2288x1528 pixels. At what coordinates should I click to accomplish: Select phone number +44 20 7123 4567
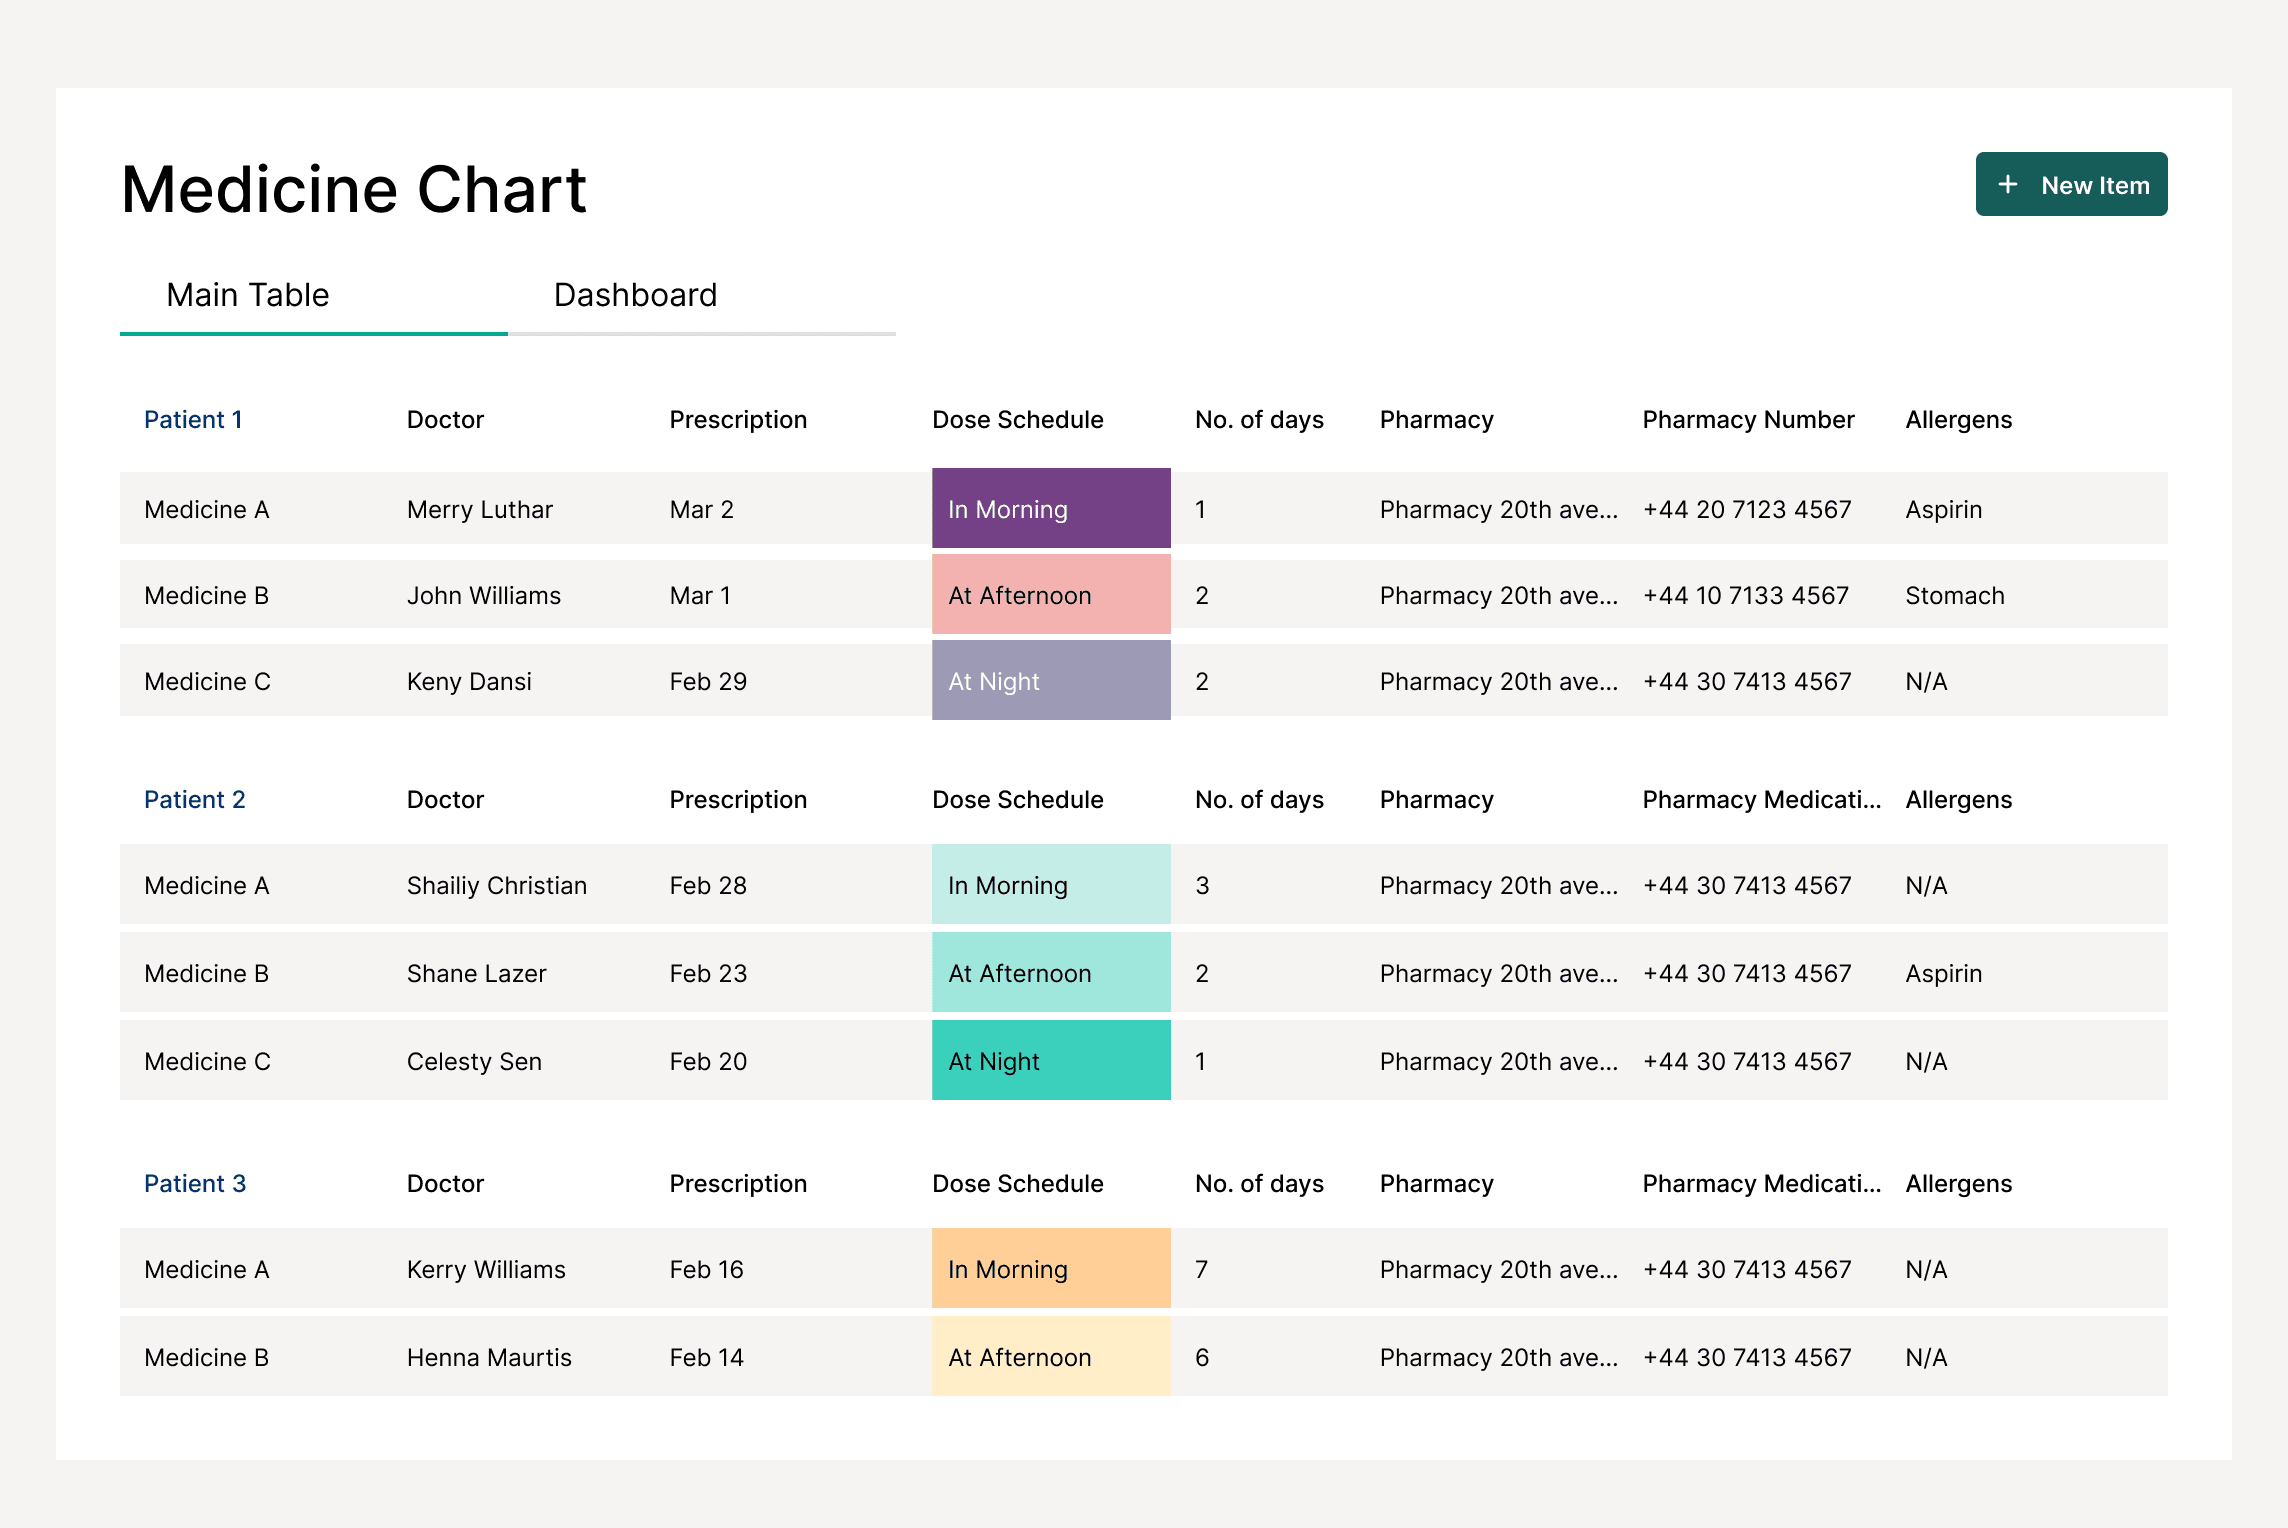[x=1746, y=509]
